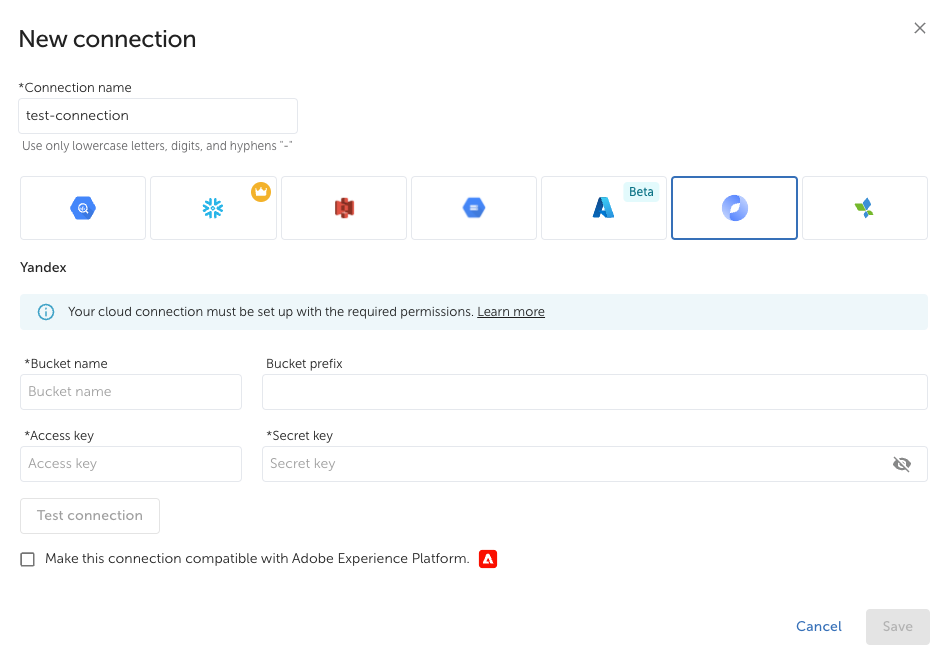Select the green and blue leaf tile

[x=864, y=208]
